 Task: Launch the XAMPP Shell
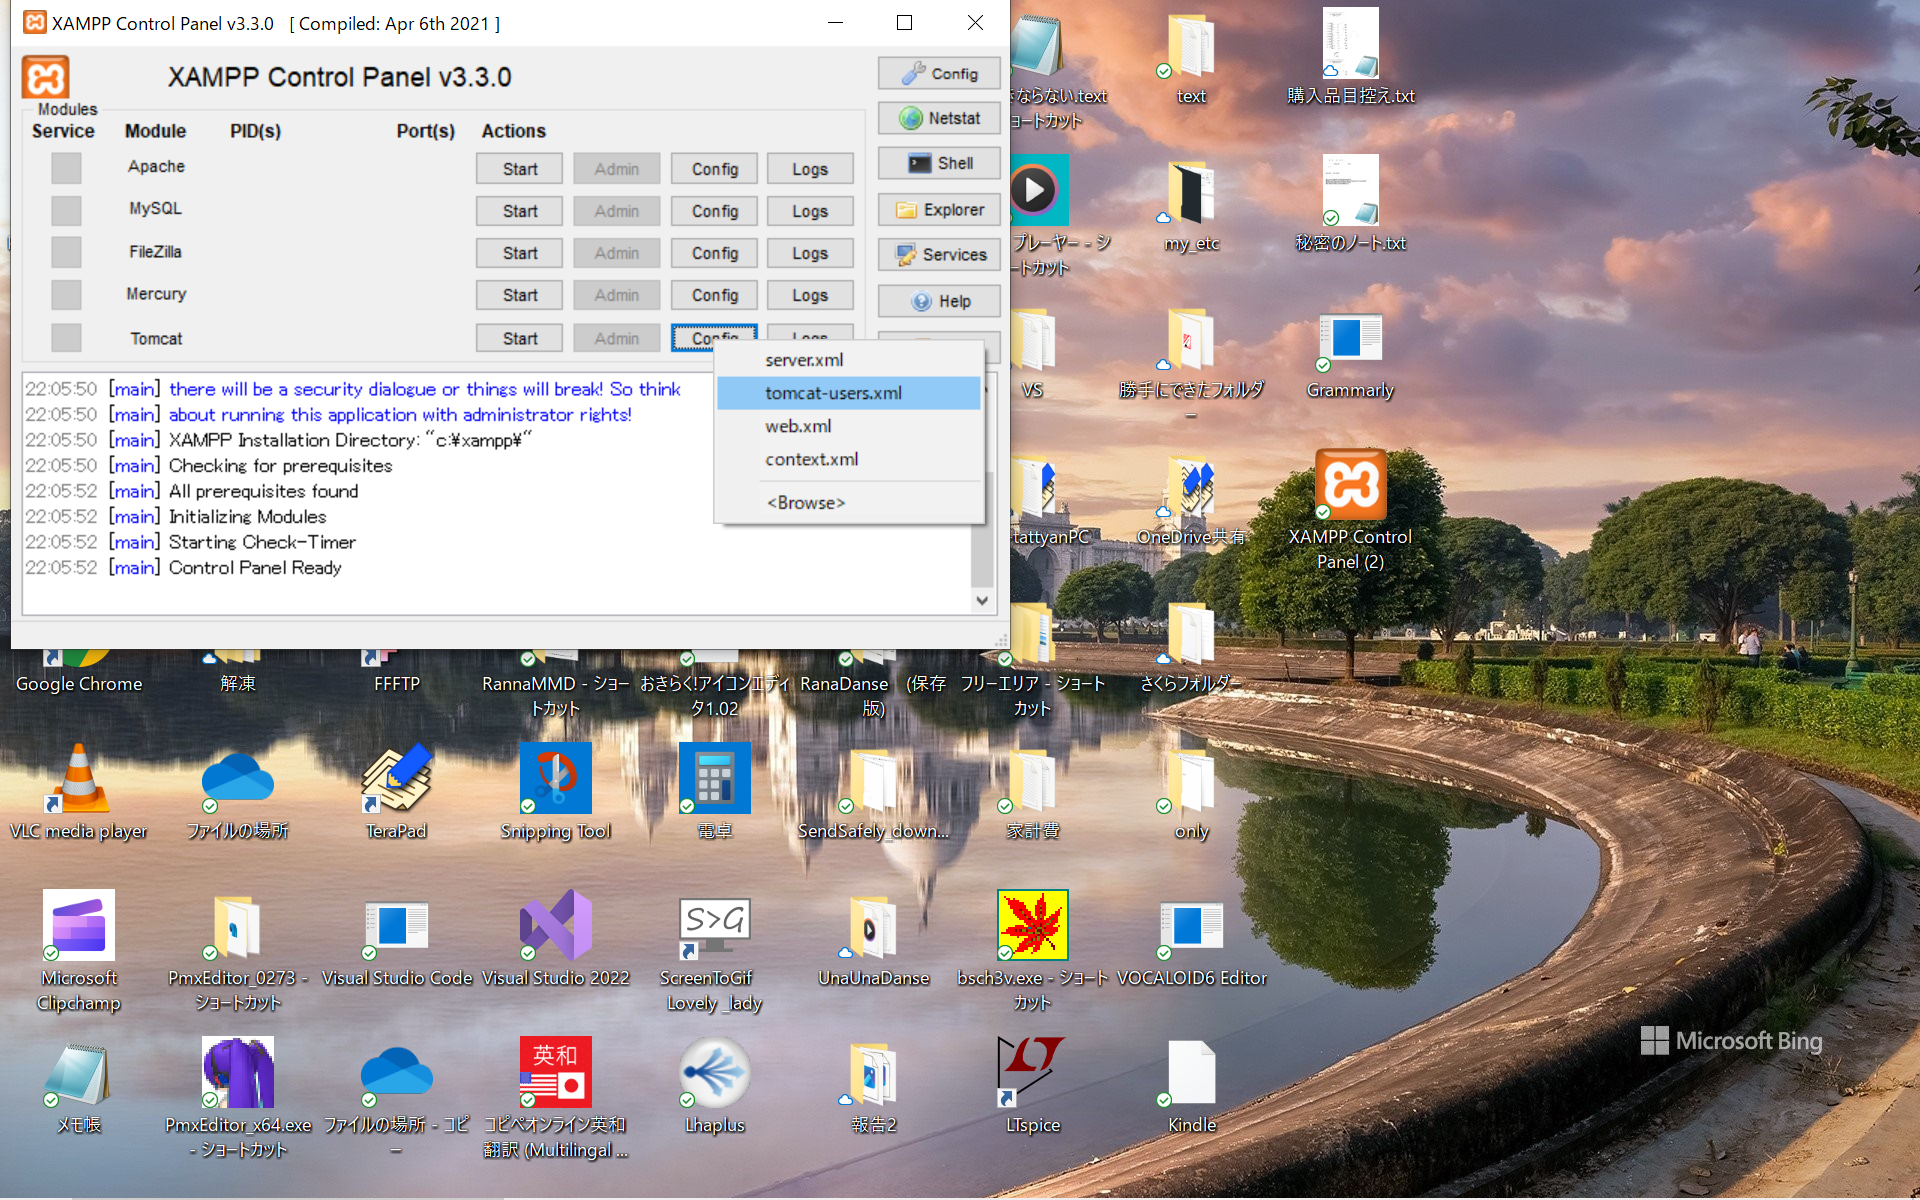point(938,163)
